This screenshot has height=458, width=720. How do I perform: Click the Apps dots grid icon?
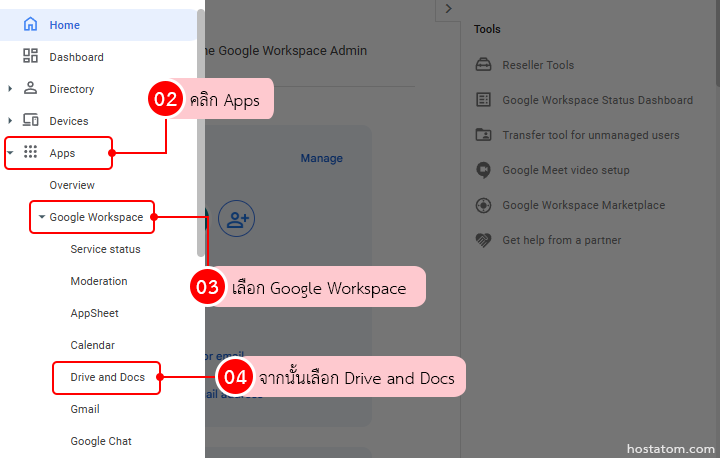tap(30, 152)
